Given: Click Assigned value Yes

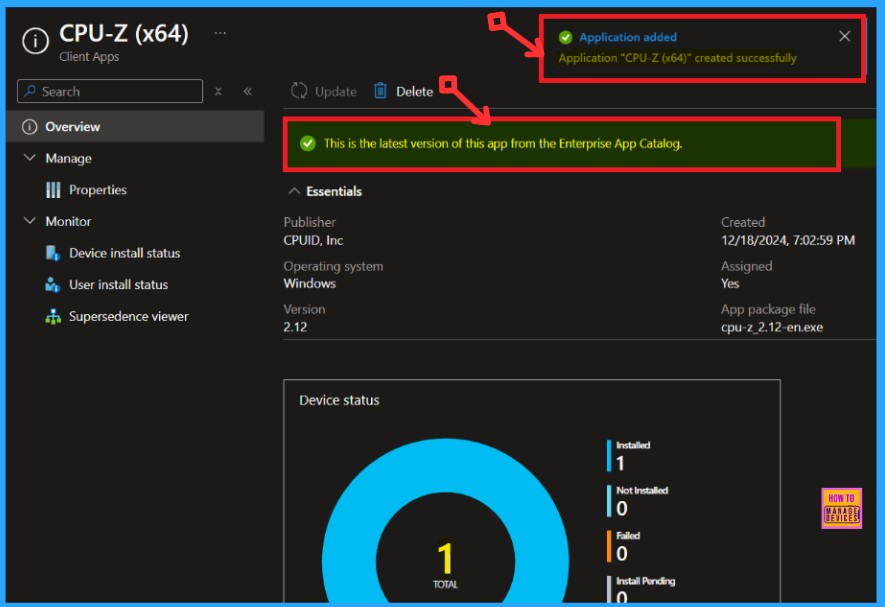Looking at the screenshot, I should [730, 283].
